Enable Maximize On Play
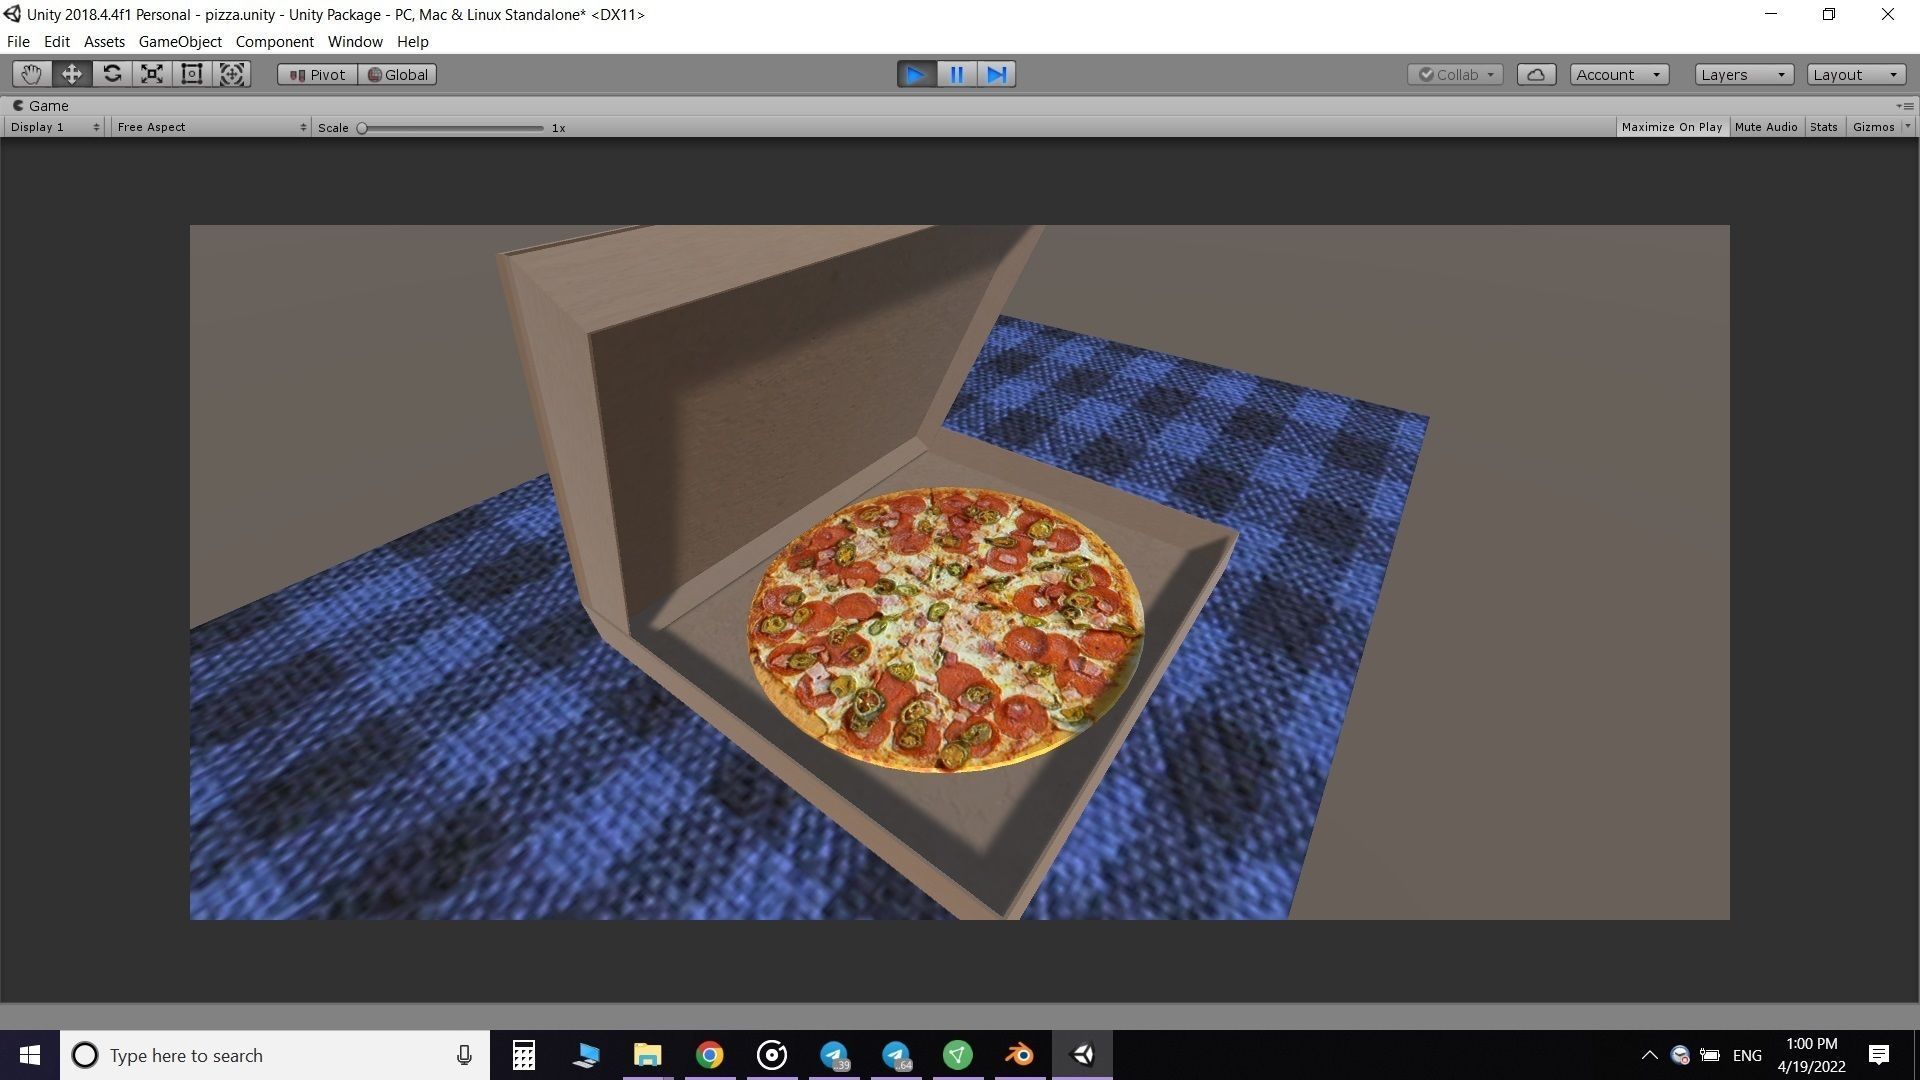1920x1080 pixels. click(1672, 126)
